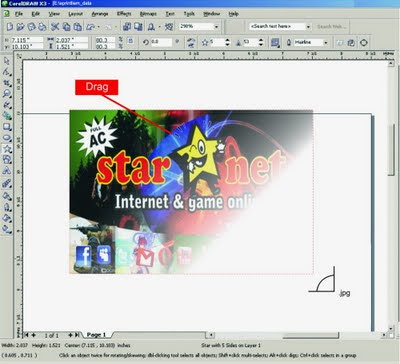Click the Convert to Curves icon
Screen dimensions: 400x364
point(364,42)
